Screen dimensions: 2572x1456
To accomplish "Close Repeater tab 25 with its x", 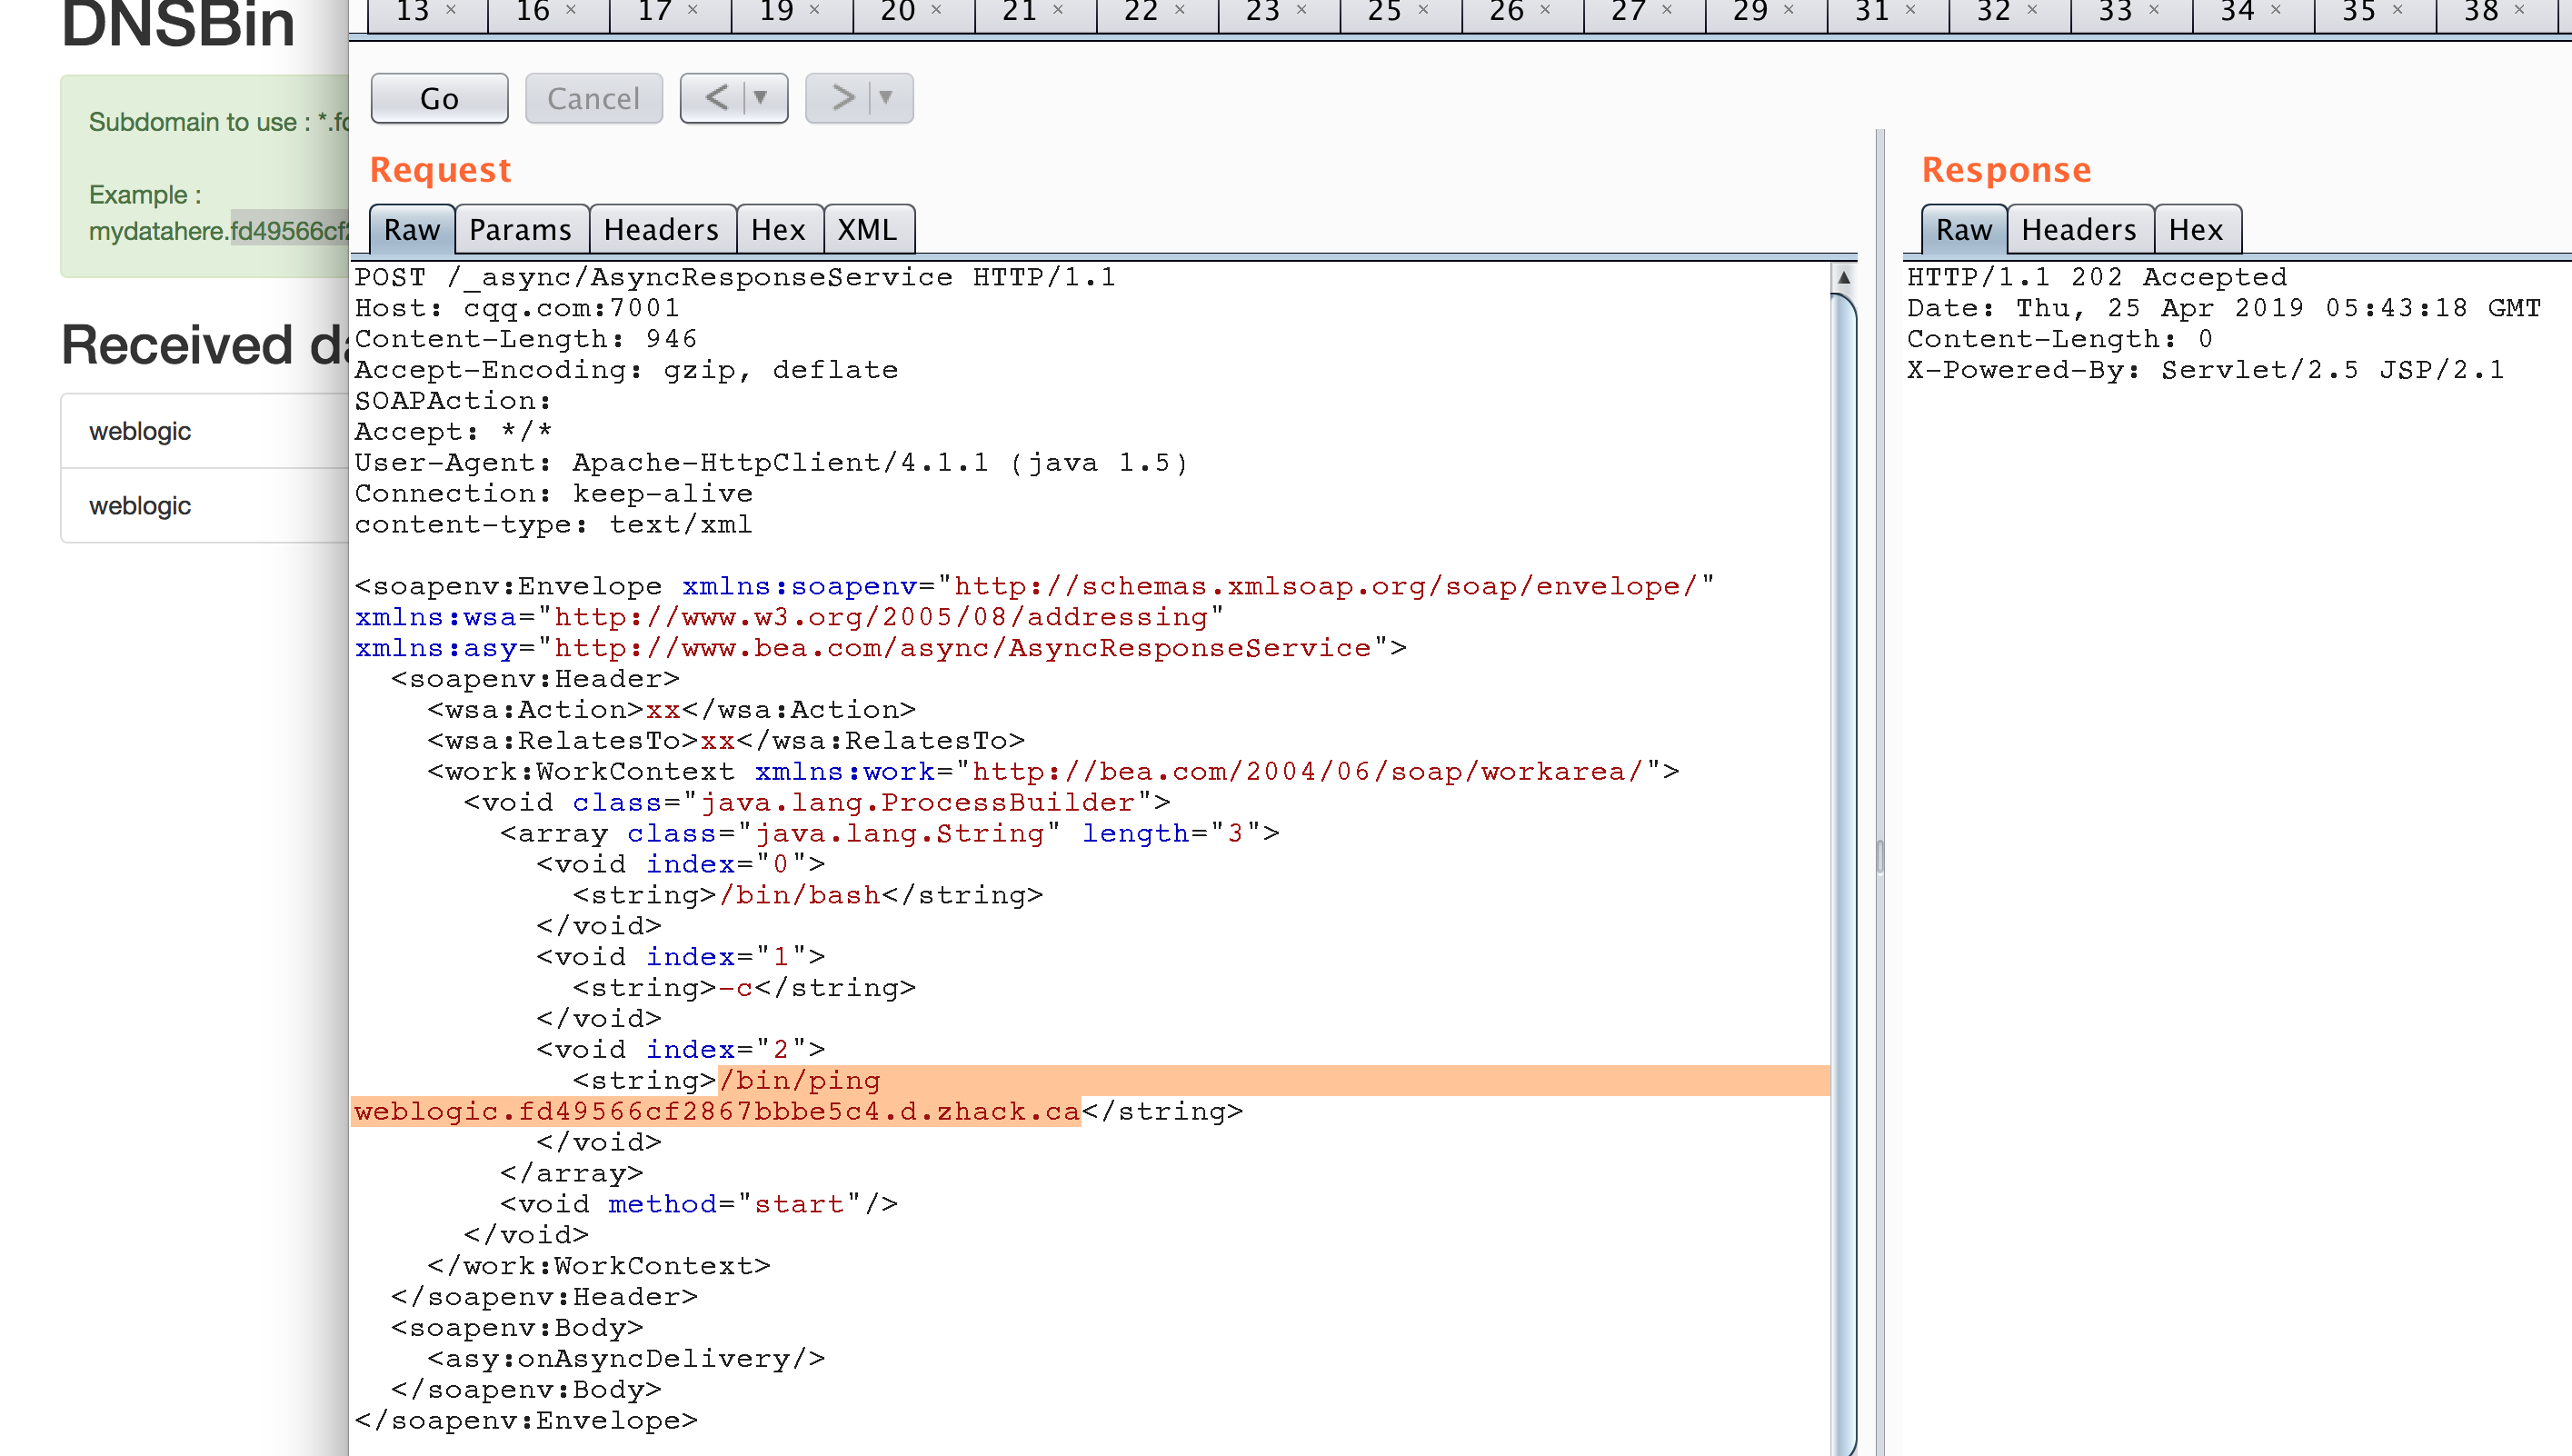I will [1423, 10].
